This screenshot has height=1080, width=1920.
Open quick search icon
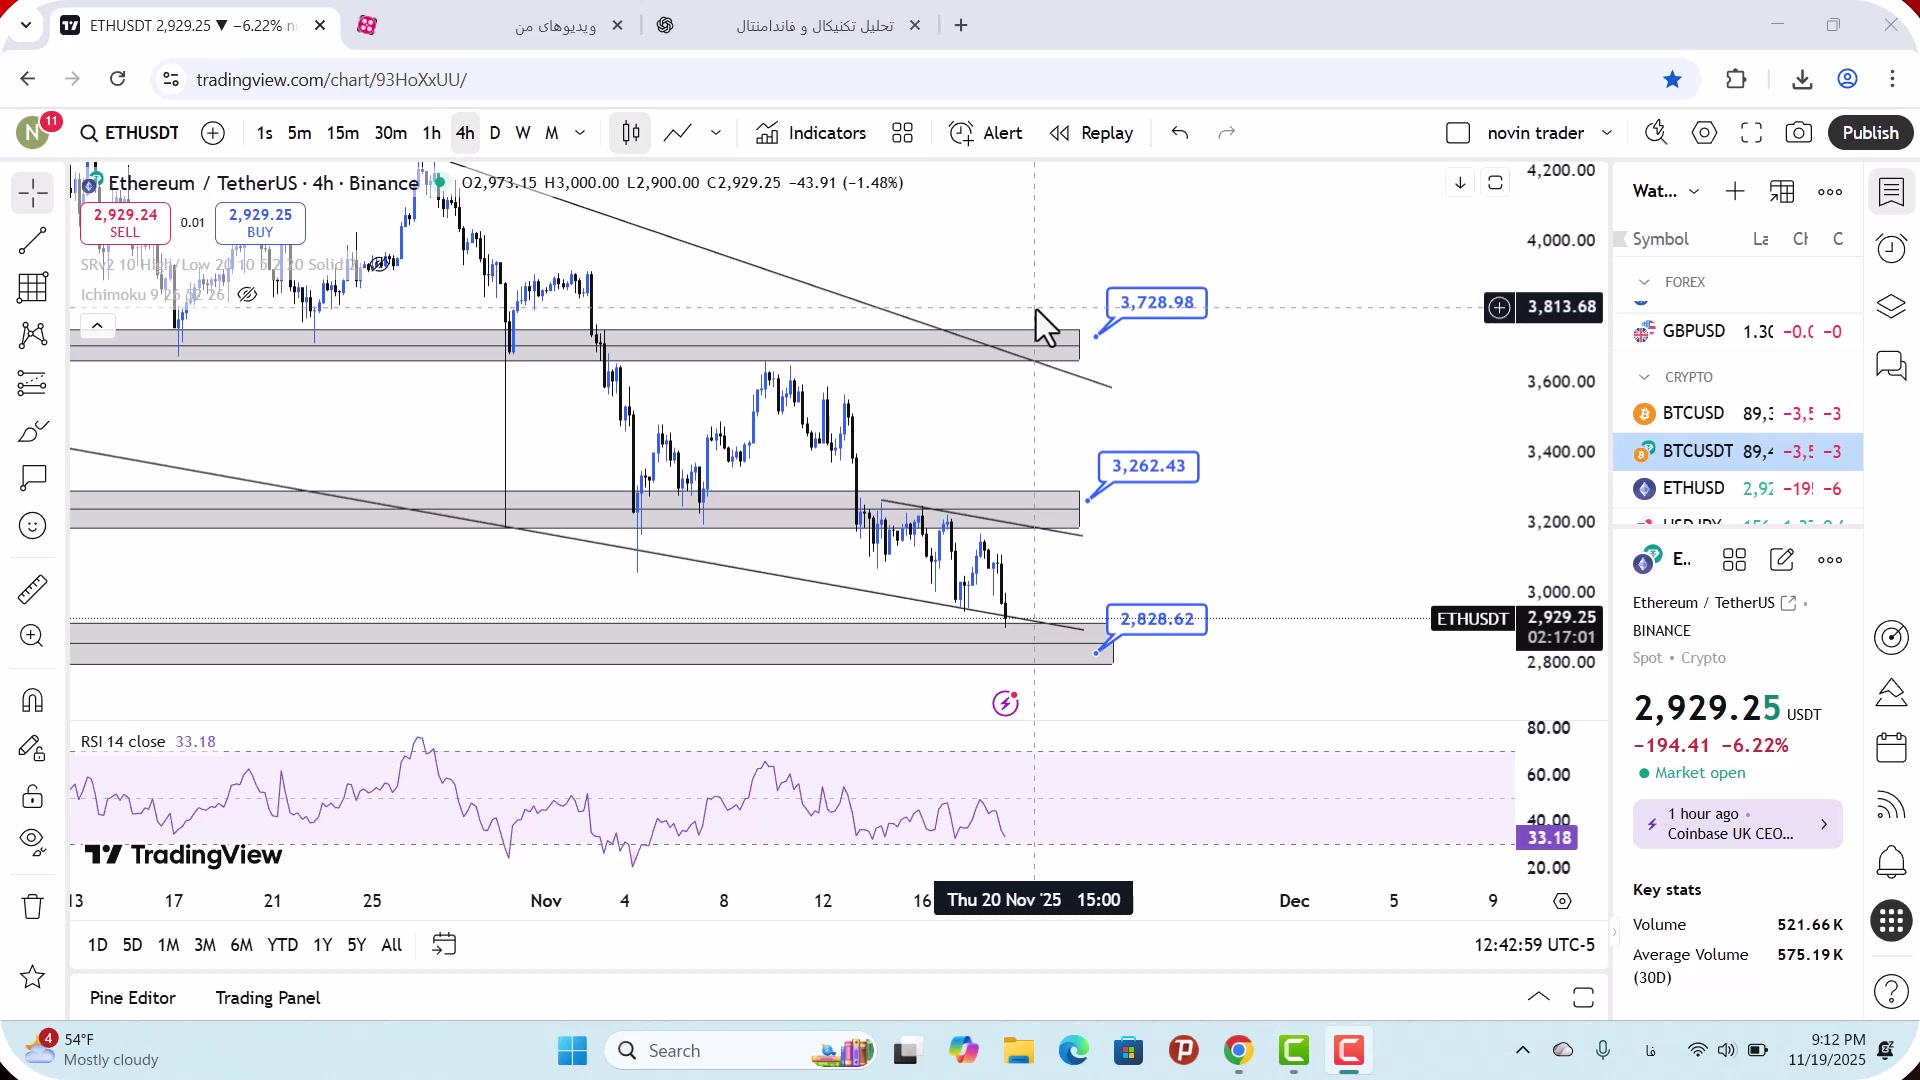(x=1657, y=133)
